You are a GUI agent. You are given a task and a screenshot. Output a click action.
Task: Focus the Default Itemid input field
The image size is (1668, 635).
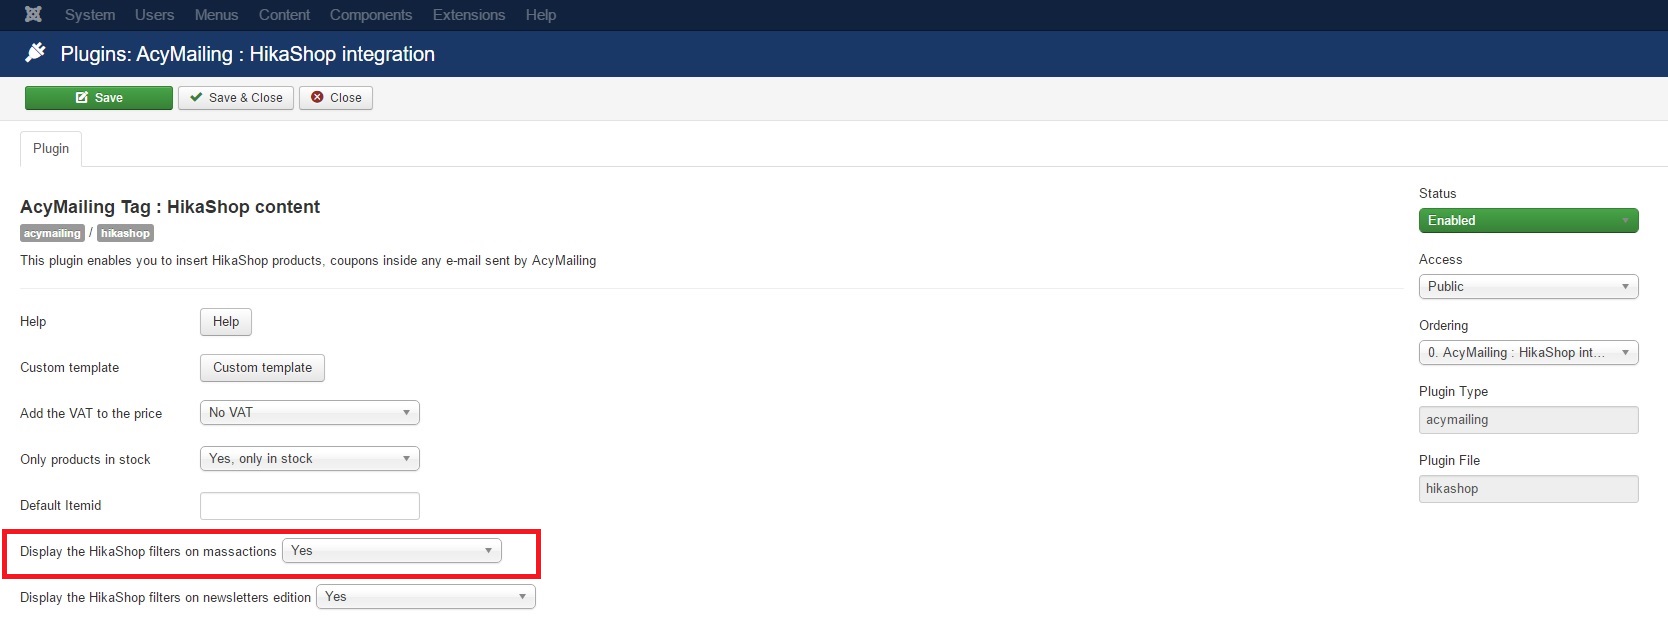pos(310,506)
